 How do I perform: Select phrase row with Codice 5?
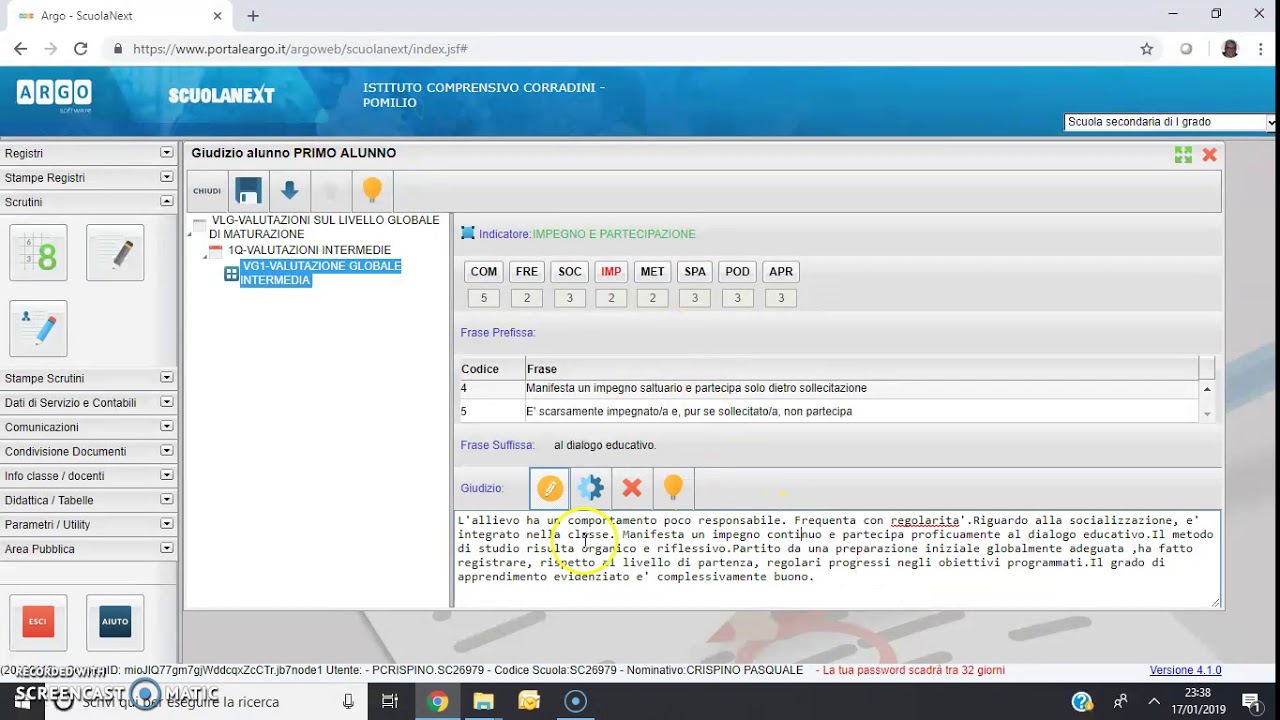tap(827, 411)
